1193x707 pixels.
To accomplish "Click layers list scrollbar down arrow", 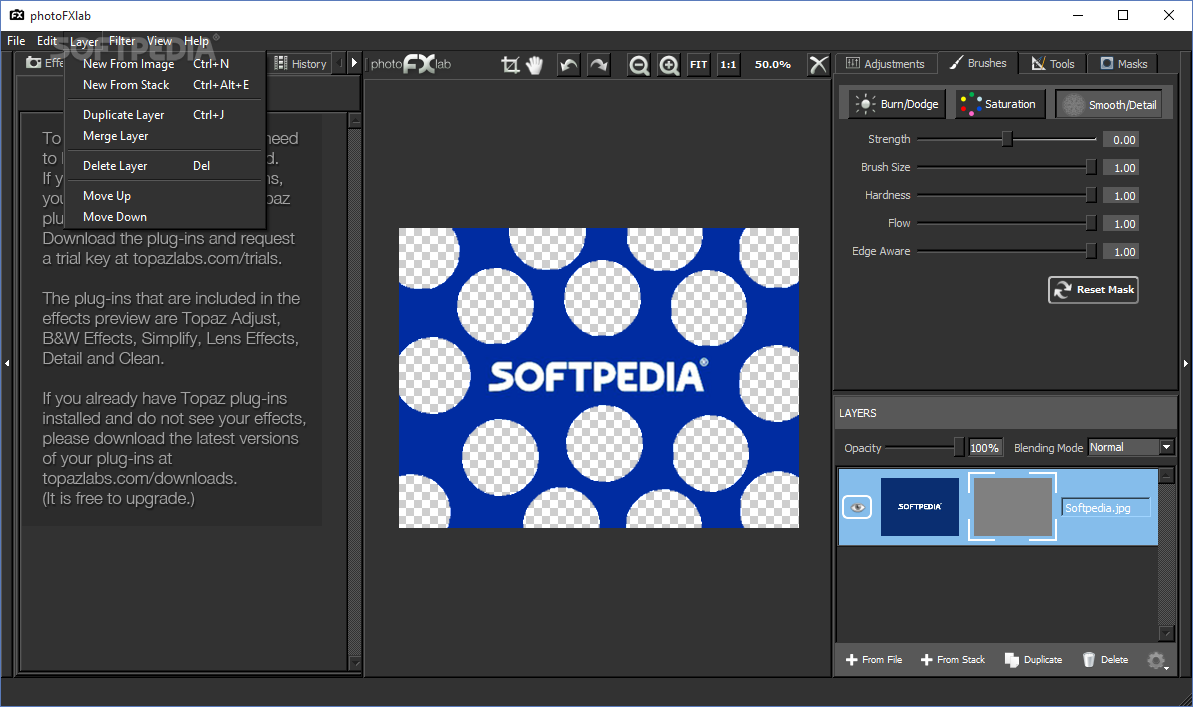I will (1166, 633).
